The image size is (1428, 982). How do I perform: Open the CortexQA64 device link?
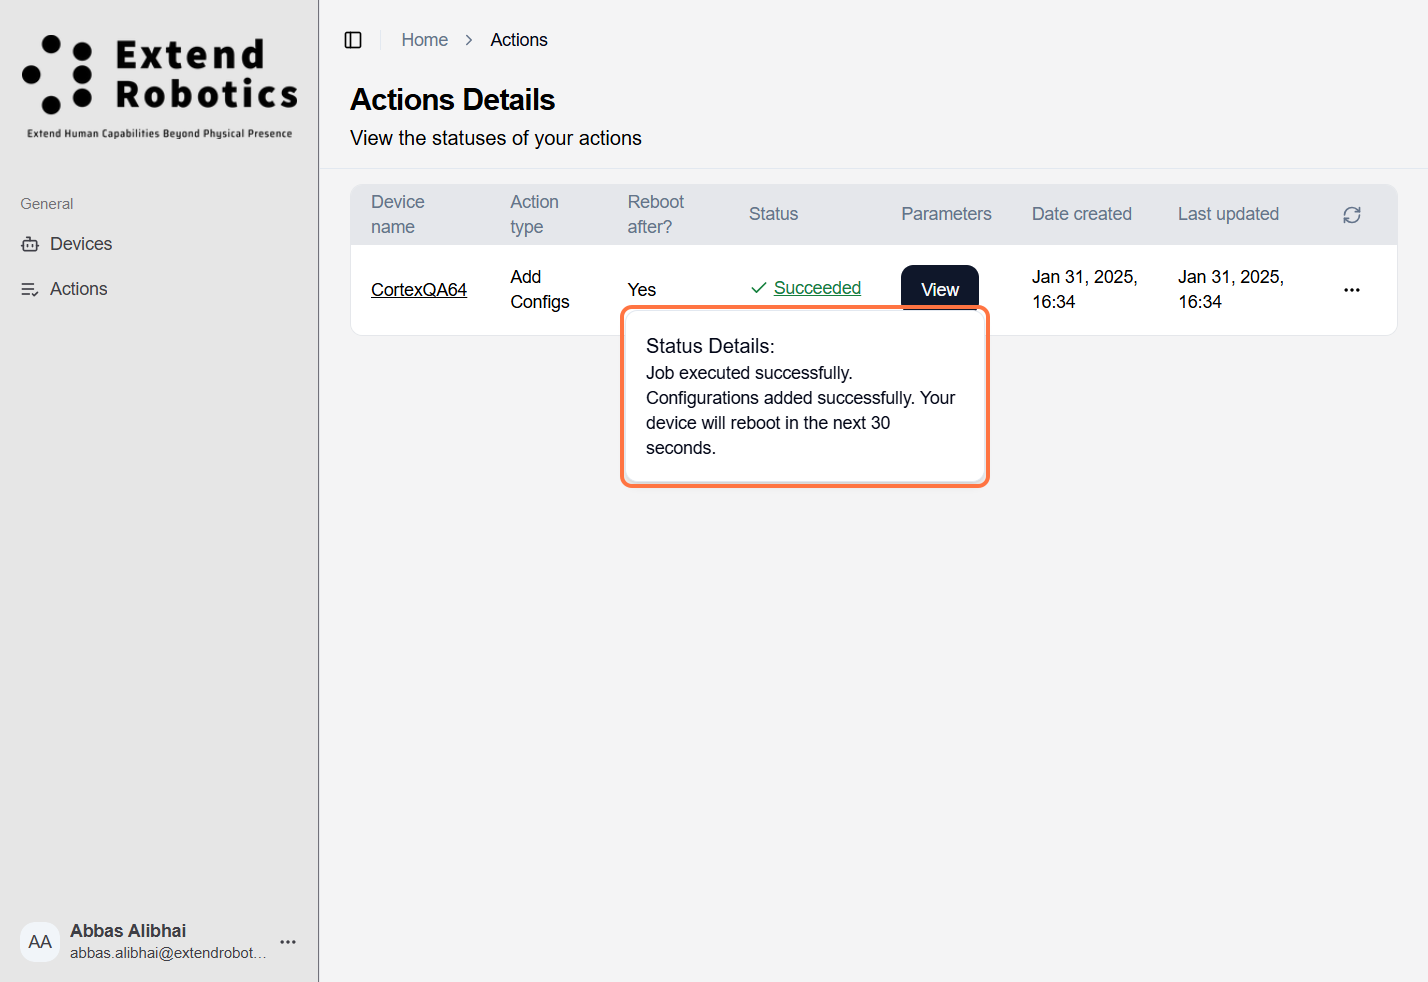tap(419, 290)
